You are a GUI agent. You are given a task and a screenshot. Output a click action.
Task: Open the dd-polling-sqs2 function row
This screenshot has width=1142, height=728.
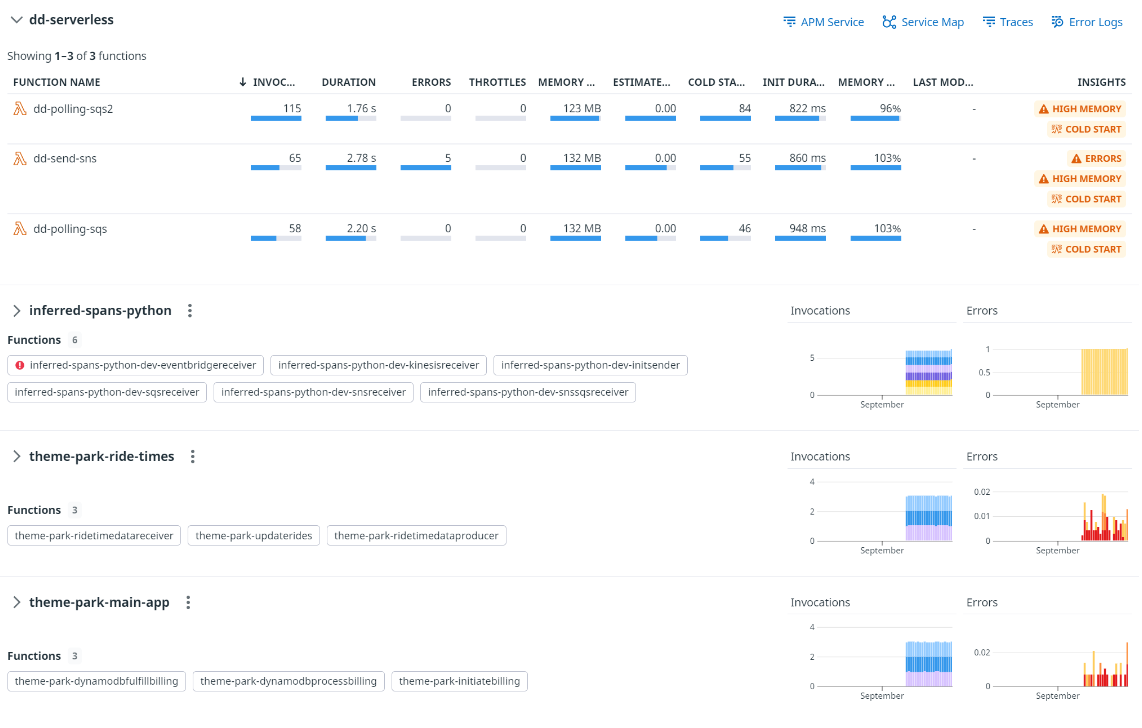click(x=570, y=119)
